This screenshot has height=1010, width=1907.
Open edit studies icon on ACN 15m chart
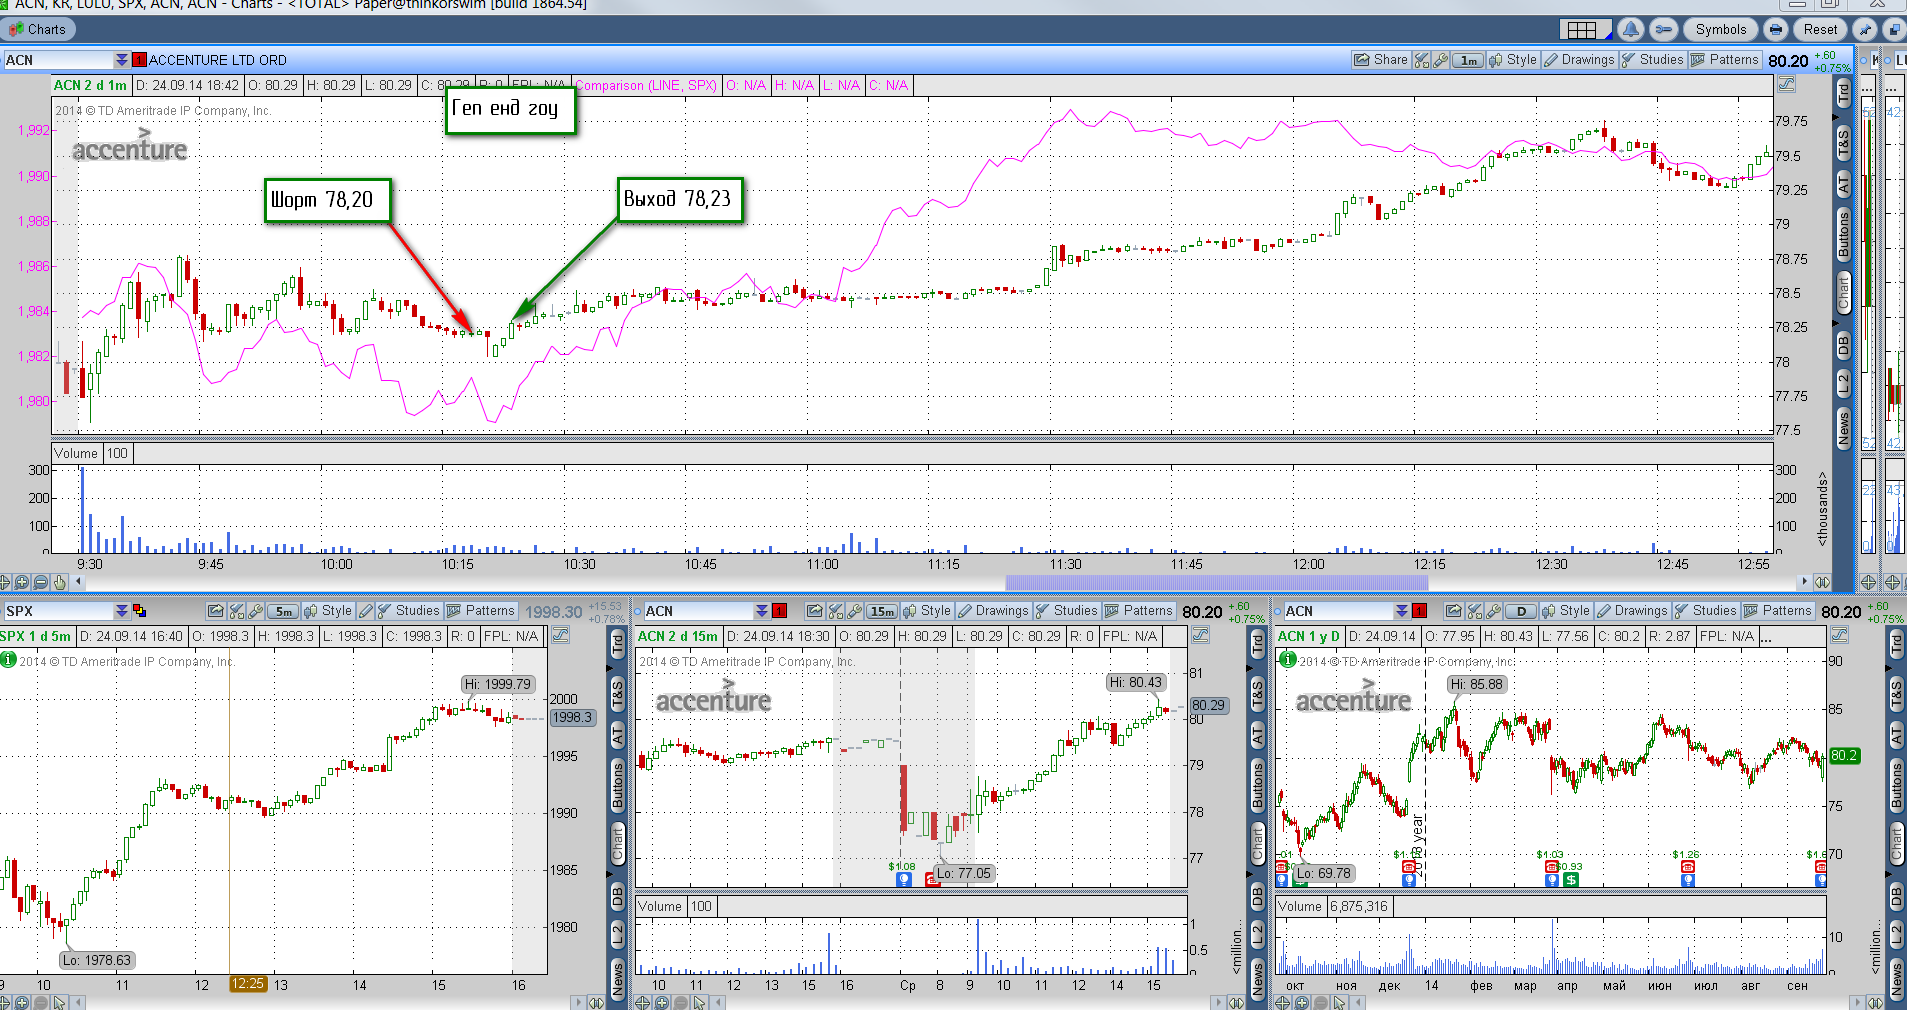(836, 611)
